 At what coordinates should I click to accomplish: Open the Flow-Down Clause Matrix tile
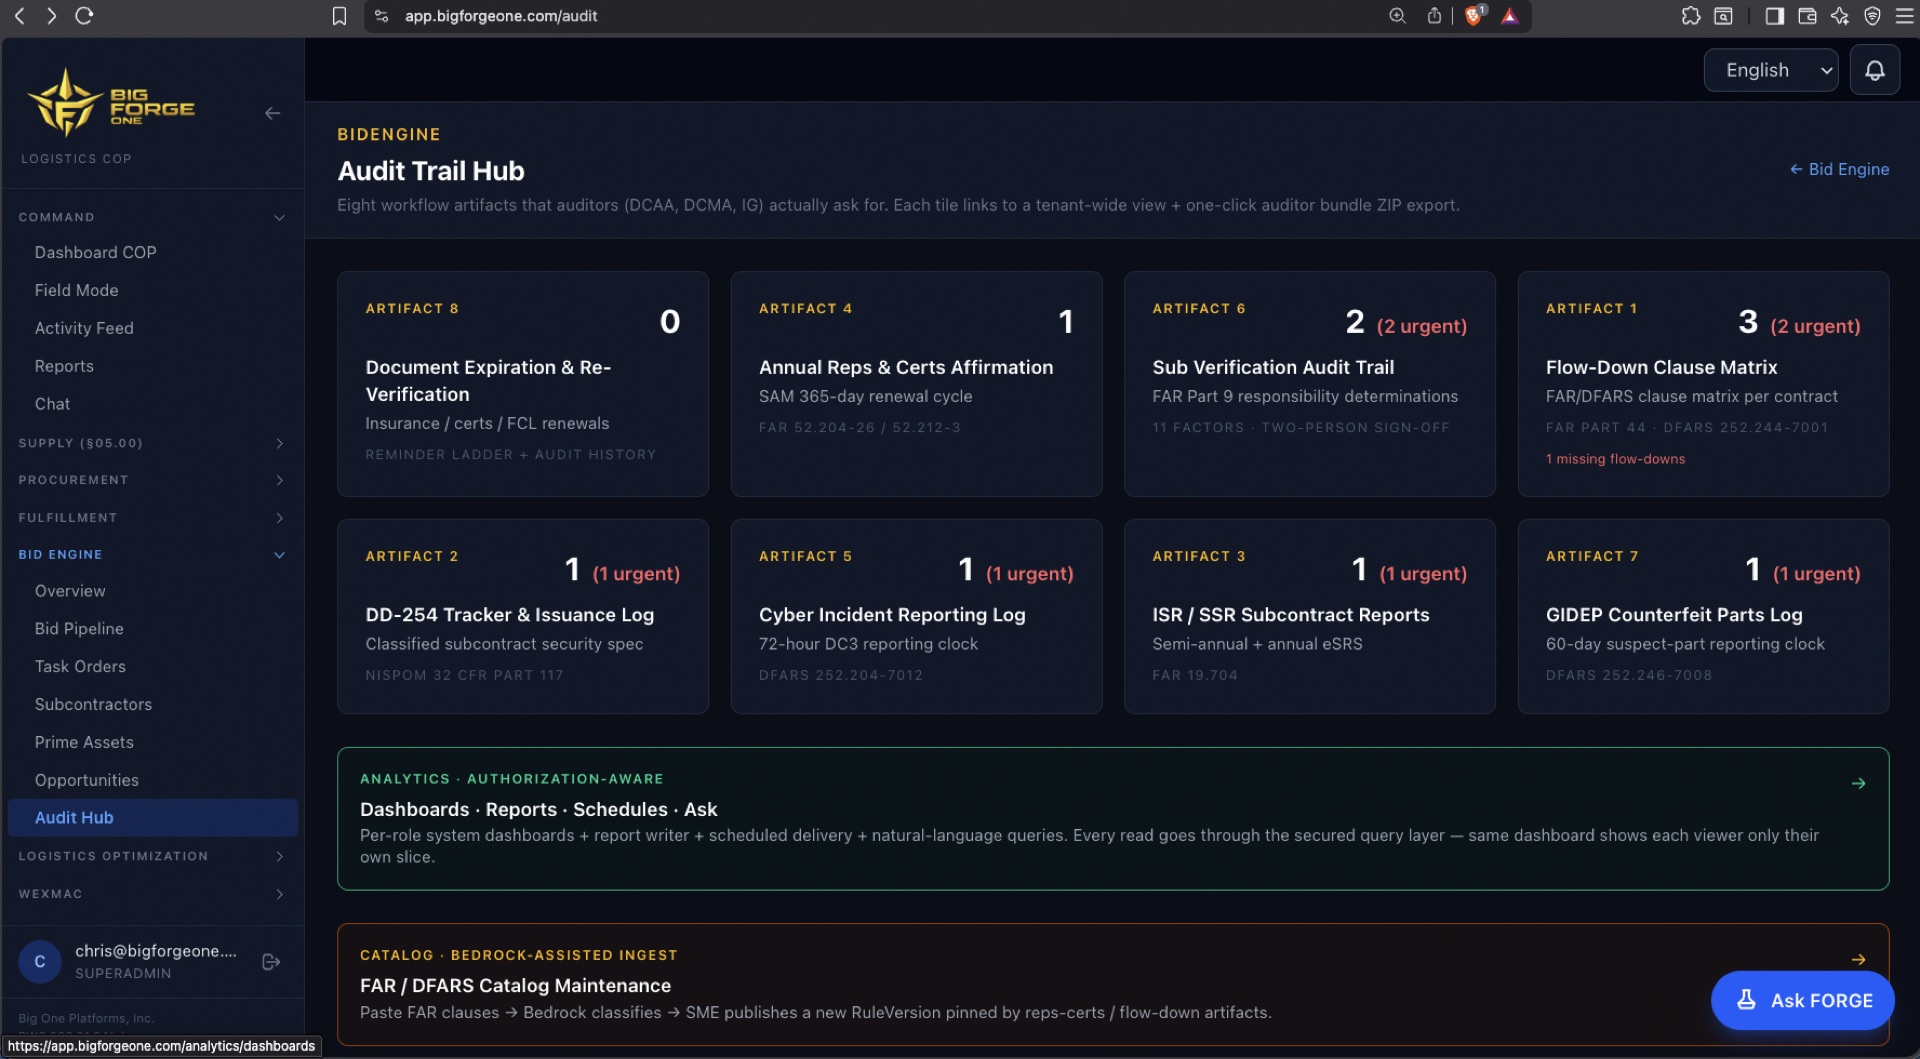pos(1703,384)
